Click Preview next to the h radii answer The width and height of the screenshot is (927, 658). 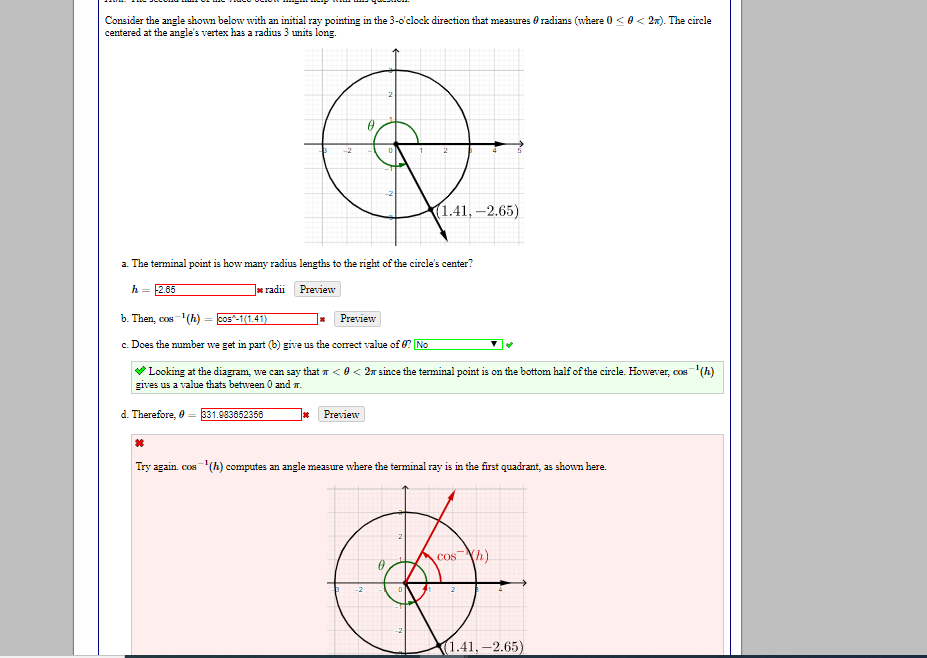coord(316,290)
